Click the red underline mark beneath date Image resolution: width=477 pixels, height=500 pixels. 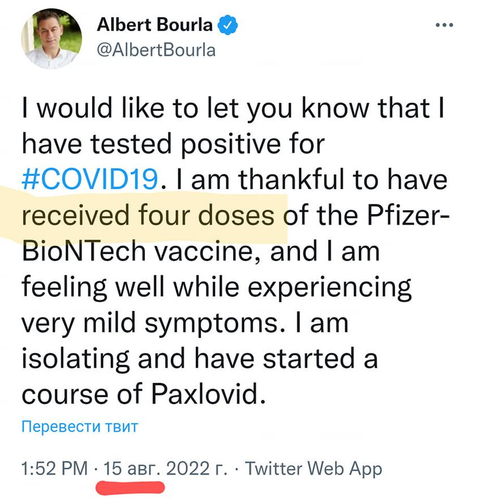pos(130,487)
